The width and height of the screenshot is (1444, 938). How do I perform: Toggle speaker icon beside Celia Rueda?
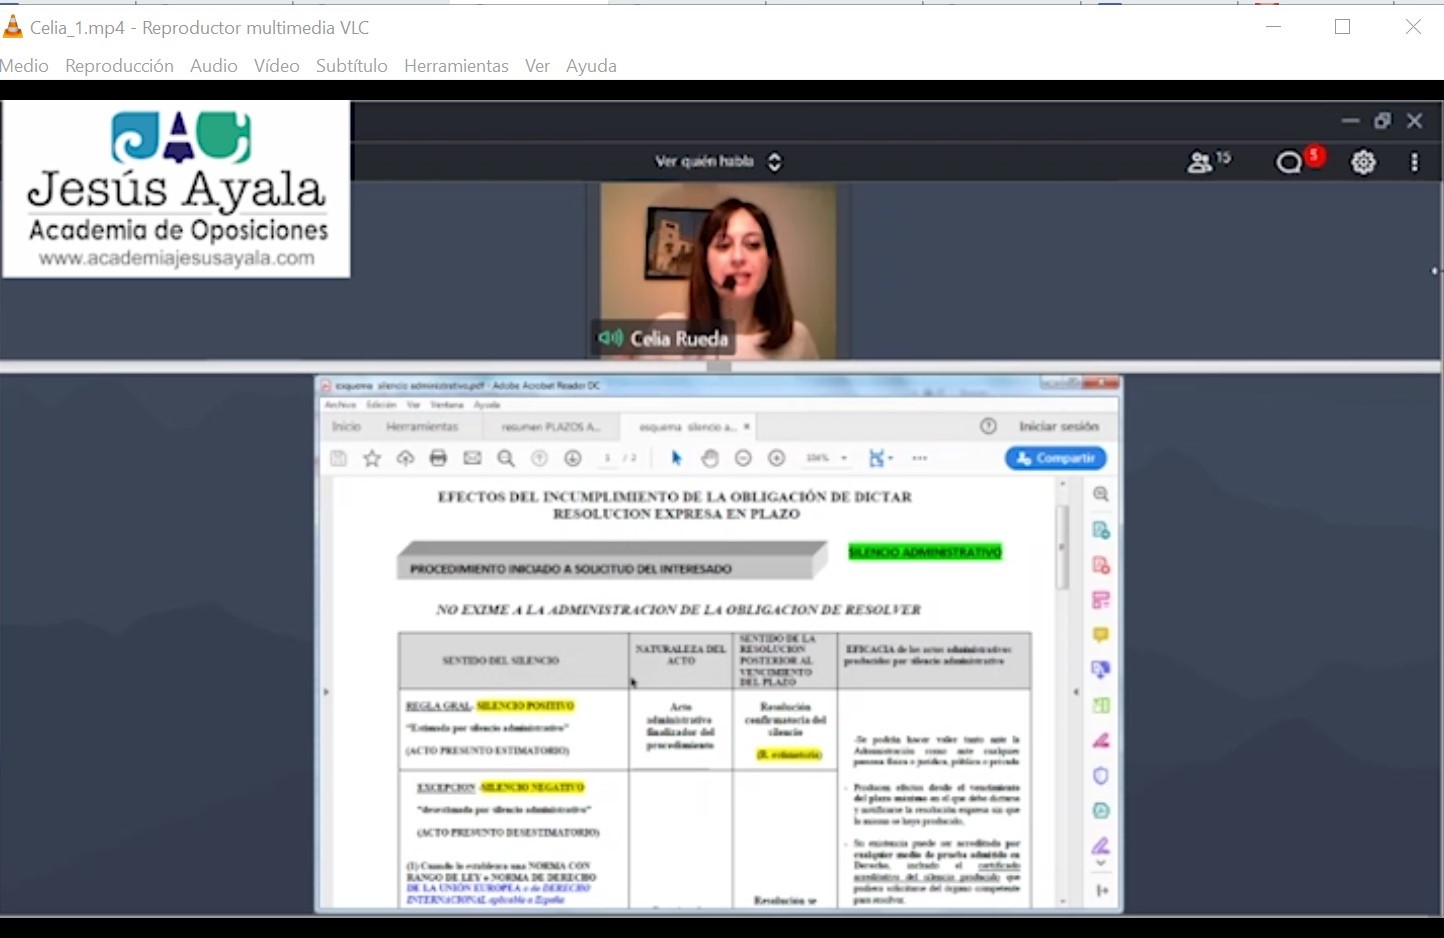click(610, 338)
